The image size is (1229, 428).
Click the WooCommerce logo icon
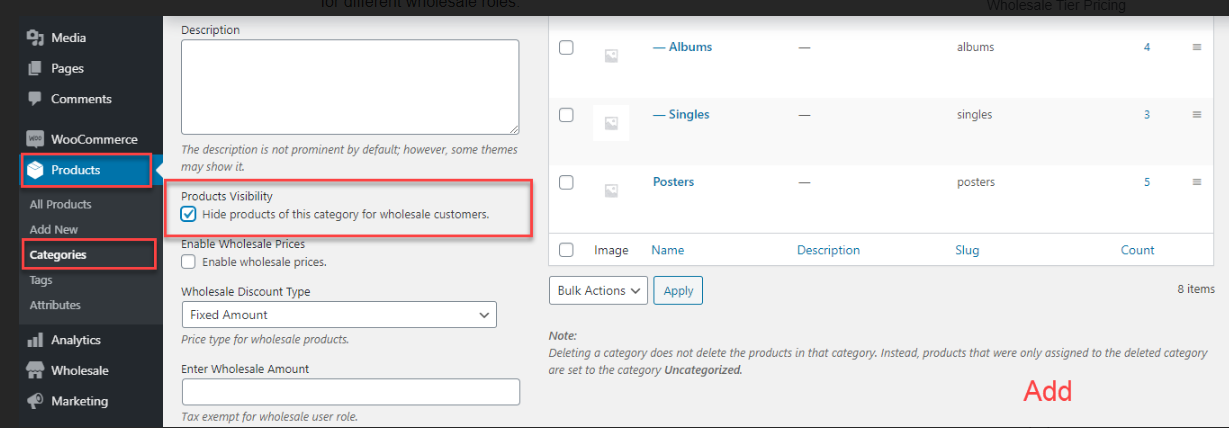click(35, 139)
